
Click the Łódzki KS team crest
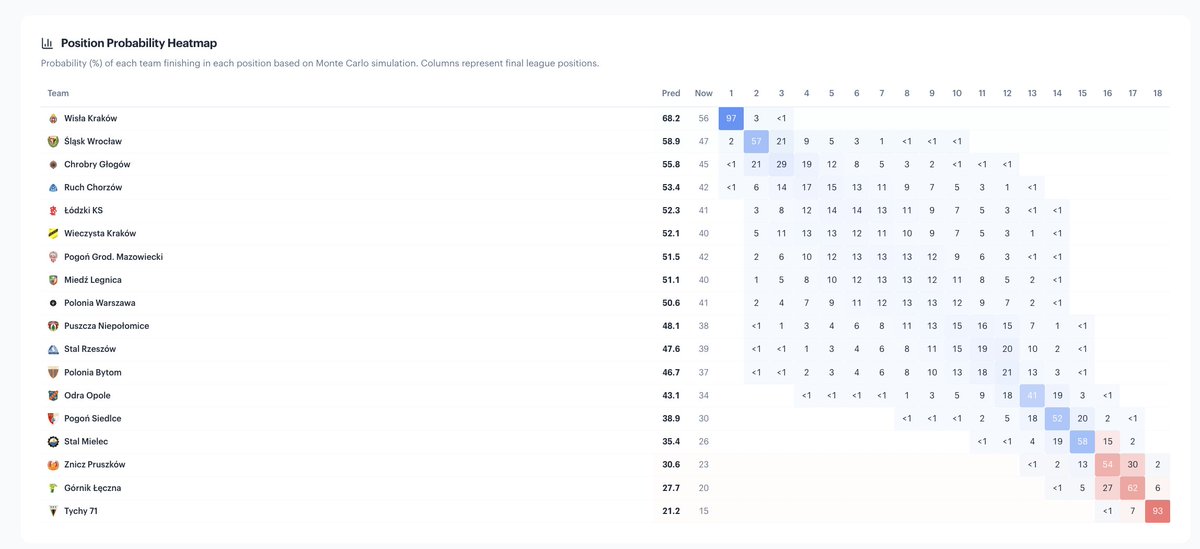tap(53, 210)
